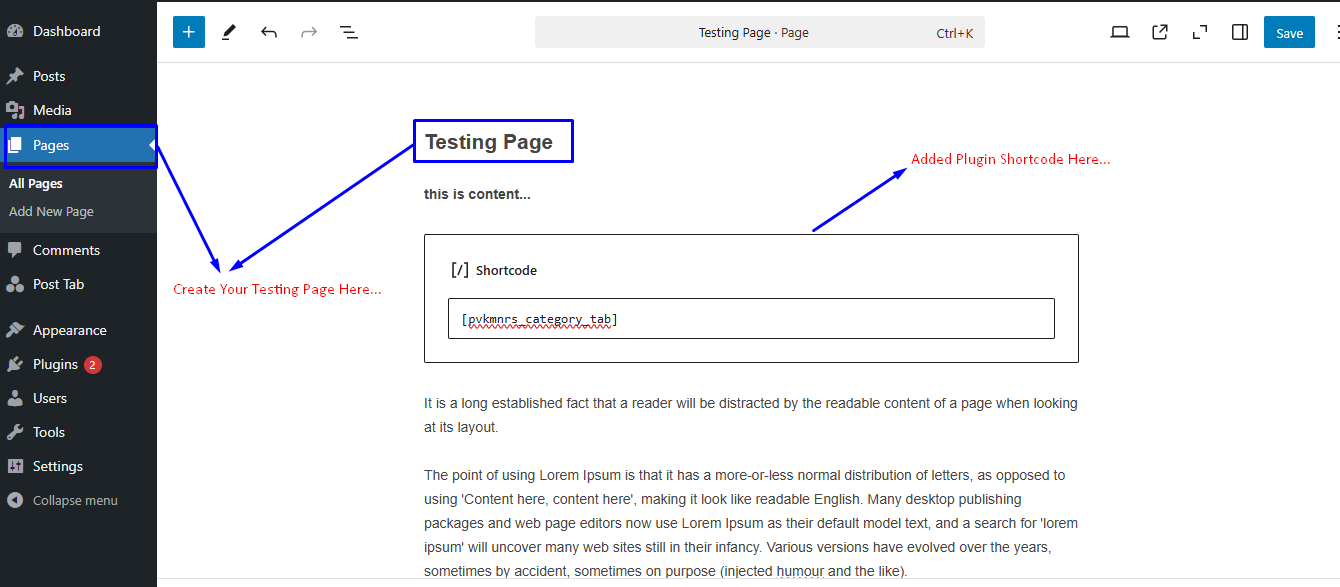The image size is (1340, 587).
Task: Open Dashboard in the admin sidebar
Action: 78,31
